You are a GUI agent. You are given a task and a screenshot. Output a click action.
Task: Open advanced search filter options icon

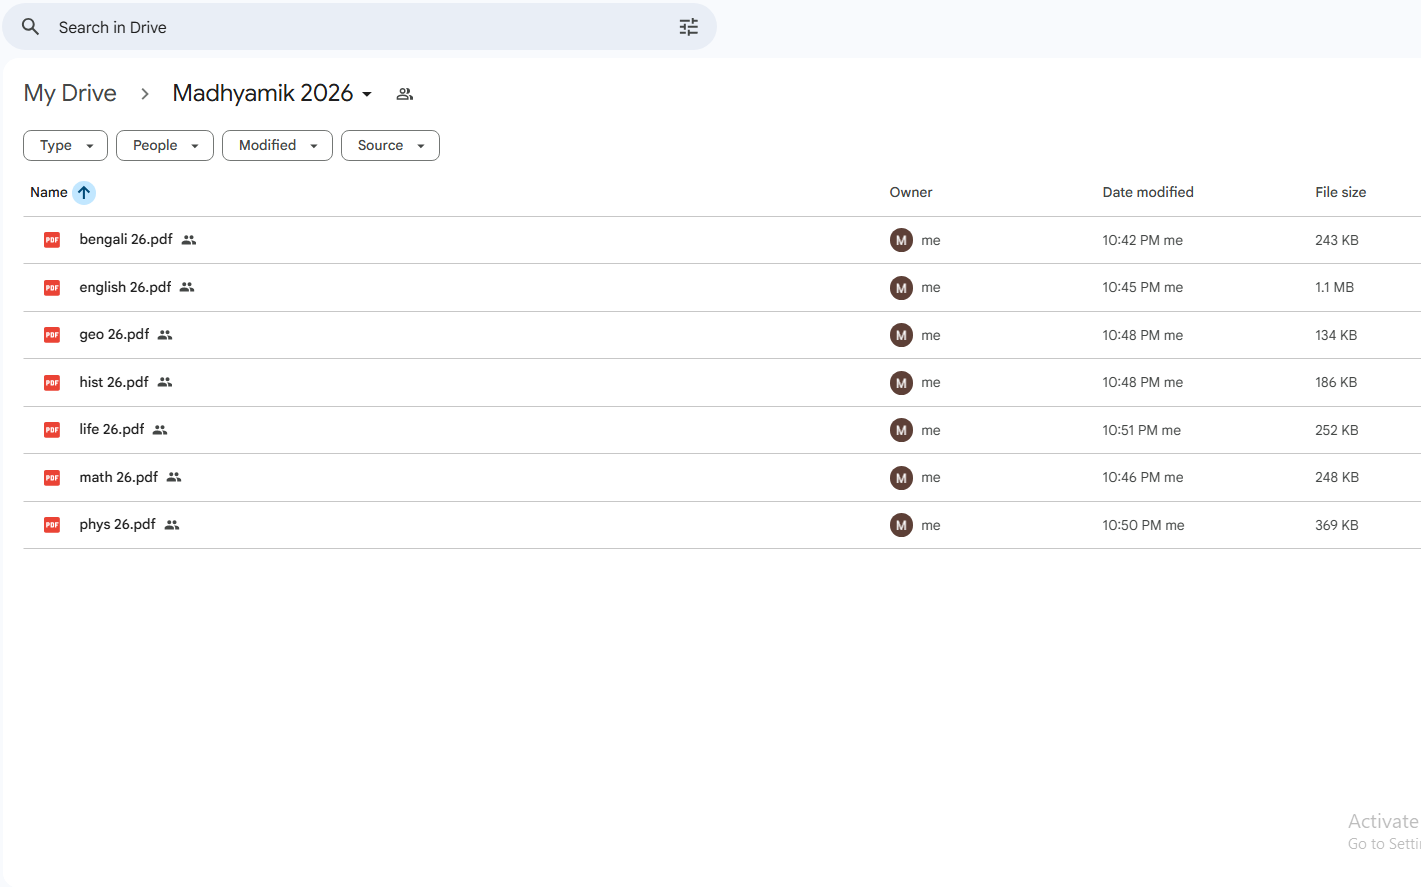(688, 27)
